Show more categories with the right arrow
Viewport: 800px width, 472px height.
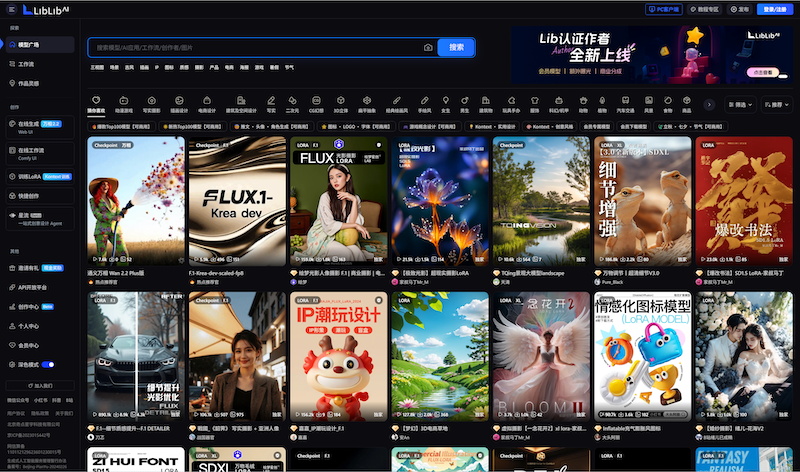(x=709, y=105)
